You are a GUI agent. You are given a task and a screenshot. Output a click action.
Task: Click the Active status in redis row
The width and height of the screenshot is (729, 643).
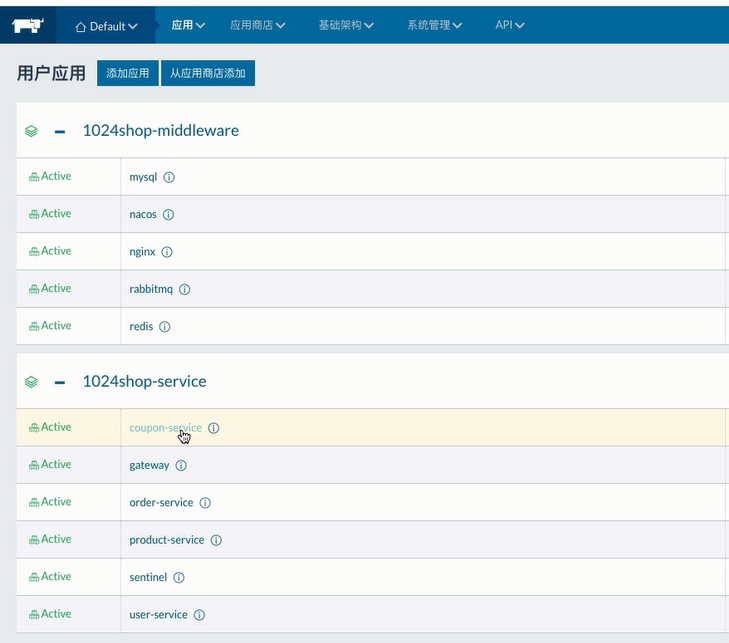(50, 325)
